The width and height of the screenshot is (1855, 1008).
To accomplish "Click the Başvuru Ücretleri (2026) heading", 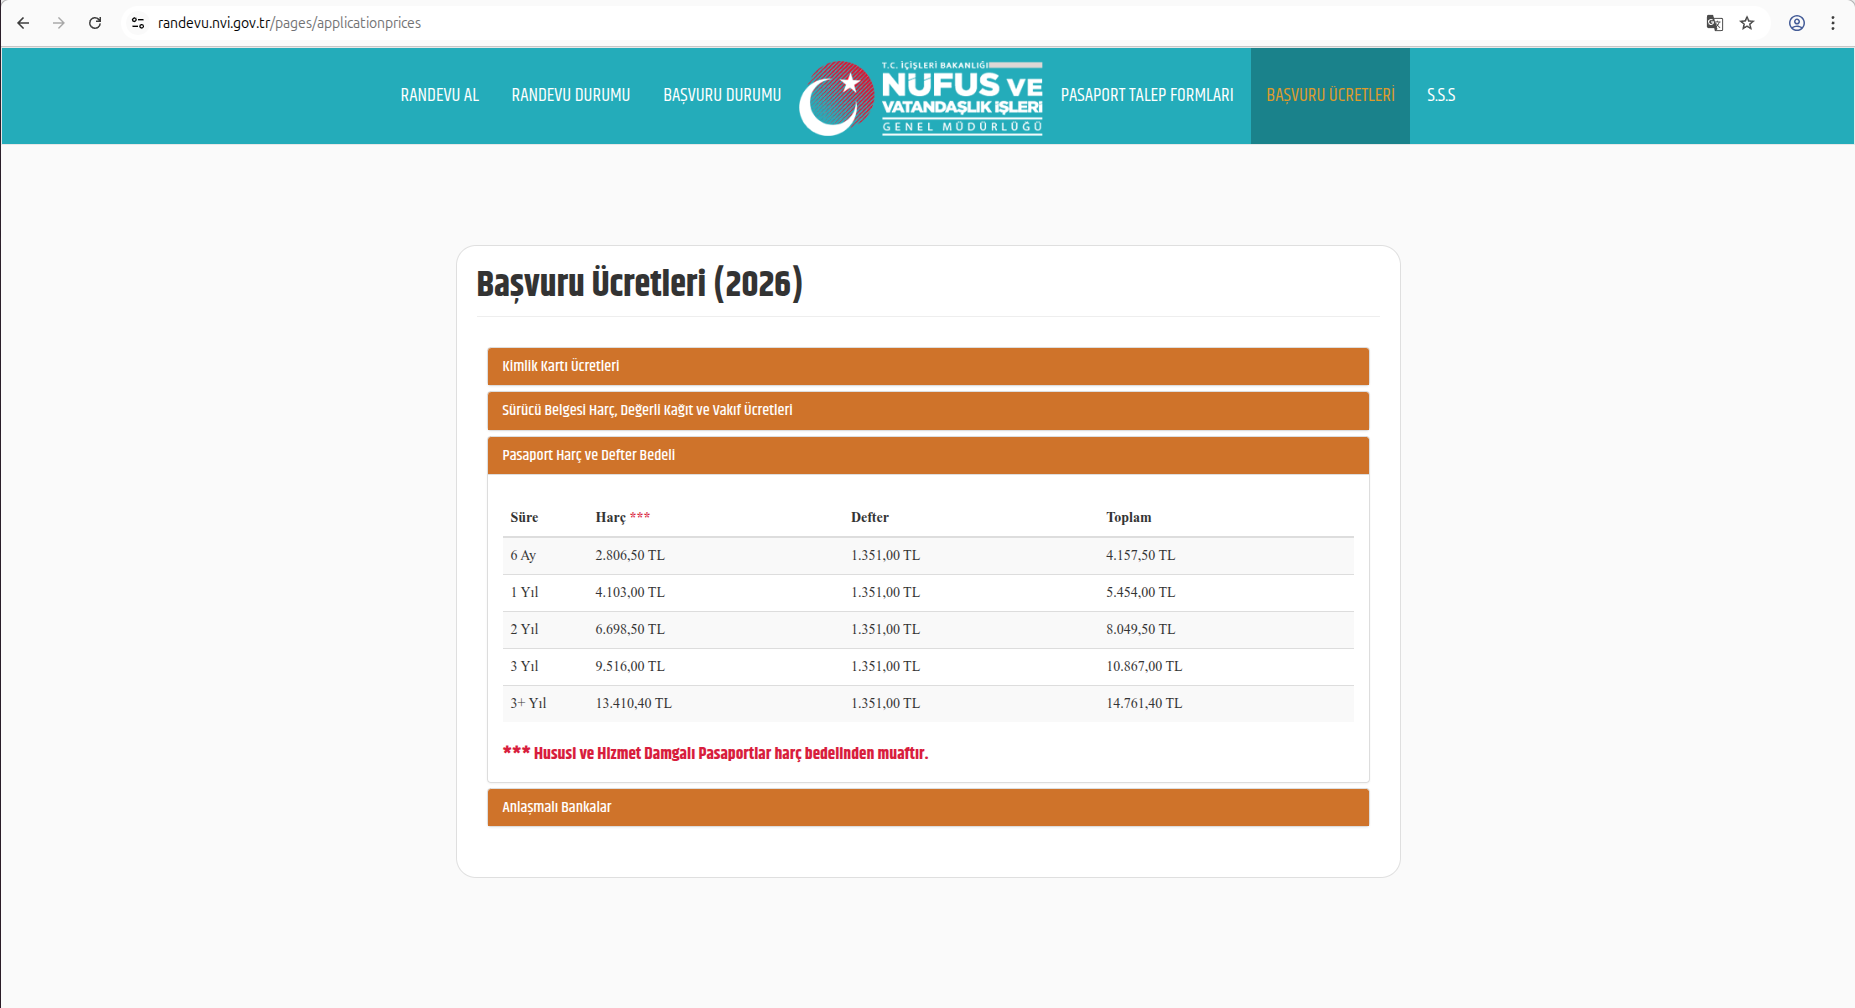I will [639, 284].
